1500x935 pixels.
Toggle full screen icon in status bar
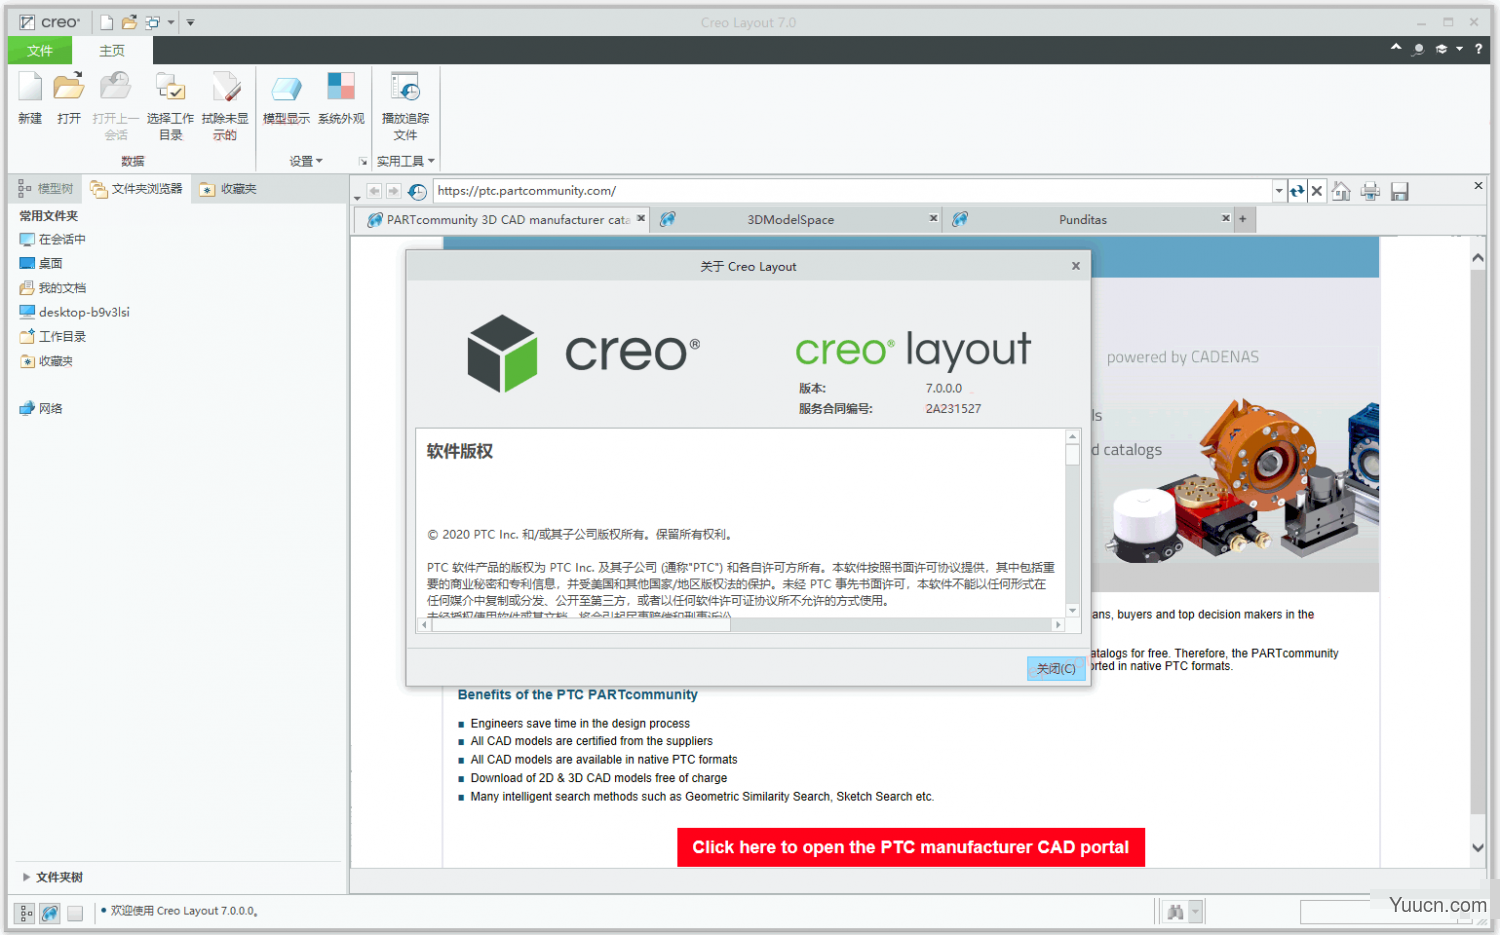(x=75, y=913)
